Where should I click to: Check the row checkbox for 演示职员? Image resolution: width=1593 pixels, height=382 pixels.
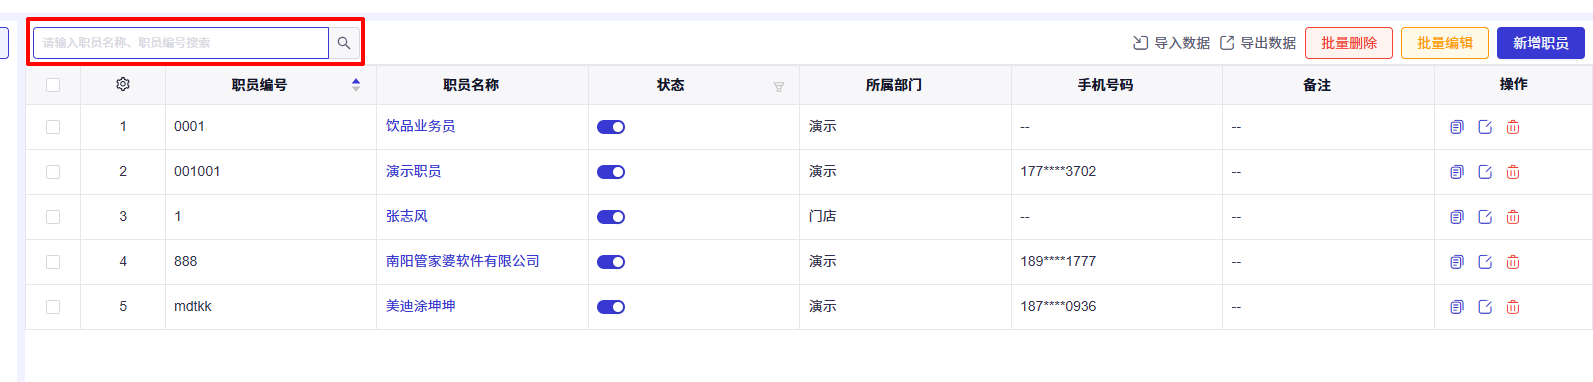[53, 172]
